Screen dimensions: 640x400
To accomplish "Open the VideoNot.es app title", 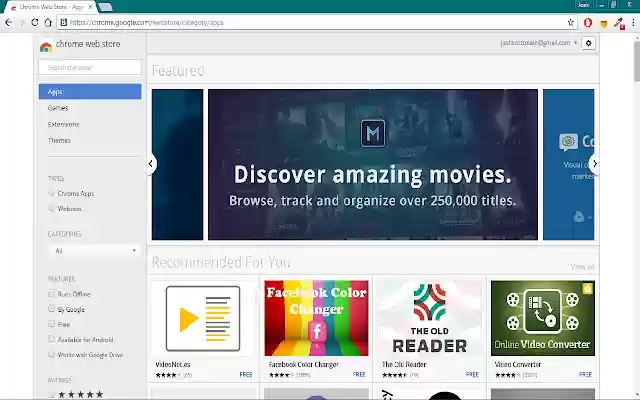I will (173, 364).
